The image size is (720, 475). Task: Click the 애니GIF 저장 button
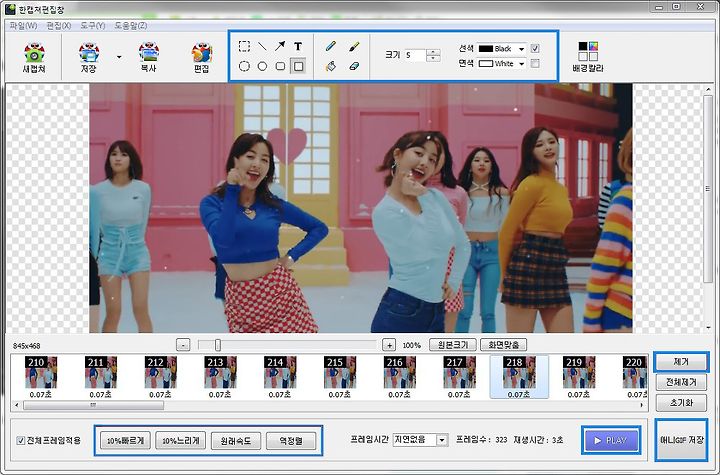point(681,440)
